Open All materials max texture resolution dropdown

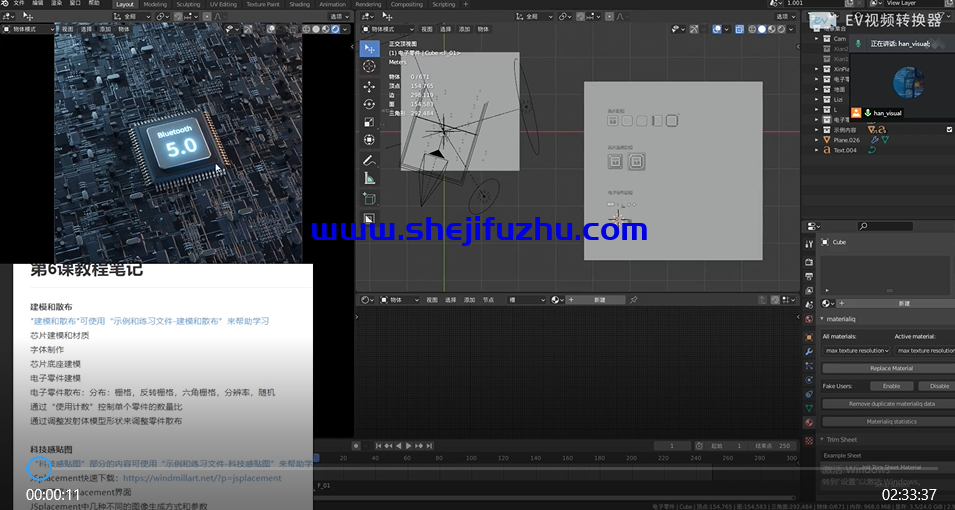coord(856,350)
